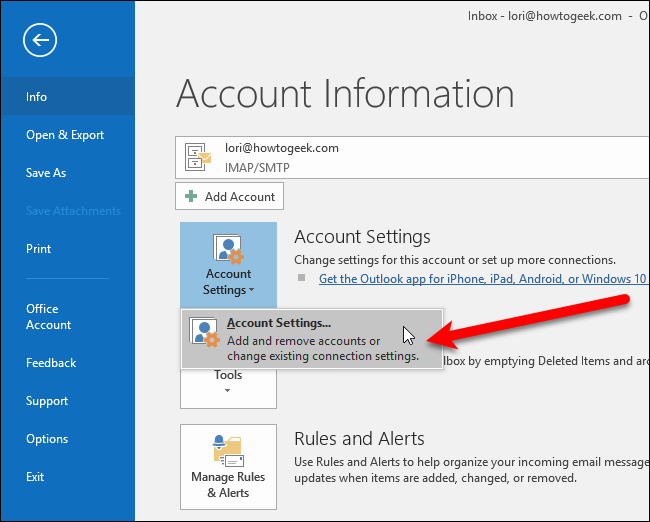Viewport: 650px width, 522px height.
Task: Expand the Tools dropdown arrow
Action: click(227, 391)
